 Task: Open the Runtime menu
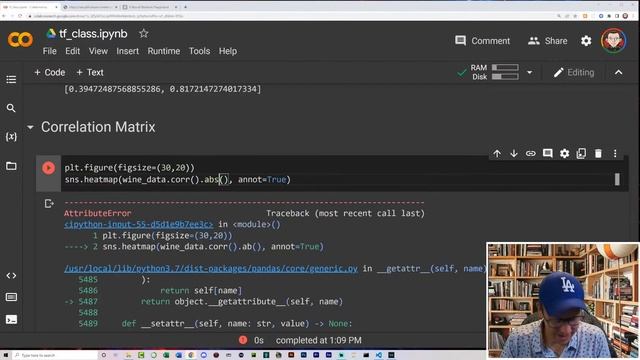point(164,51)
